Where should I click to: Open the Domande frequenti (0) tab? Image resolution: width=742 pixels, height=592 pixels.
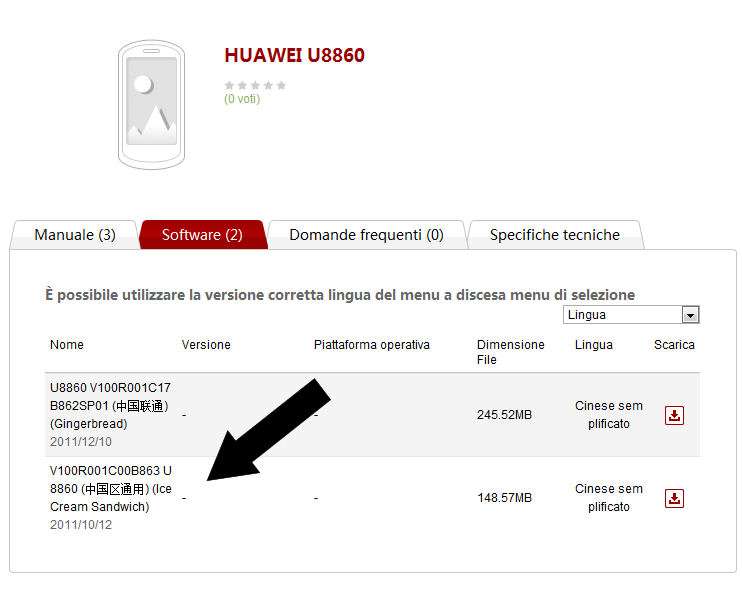click(x=366, y=235)
